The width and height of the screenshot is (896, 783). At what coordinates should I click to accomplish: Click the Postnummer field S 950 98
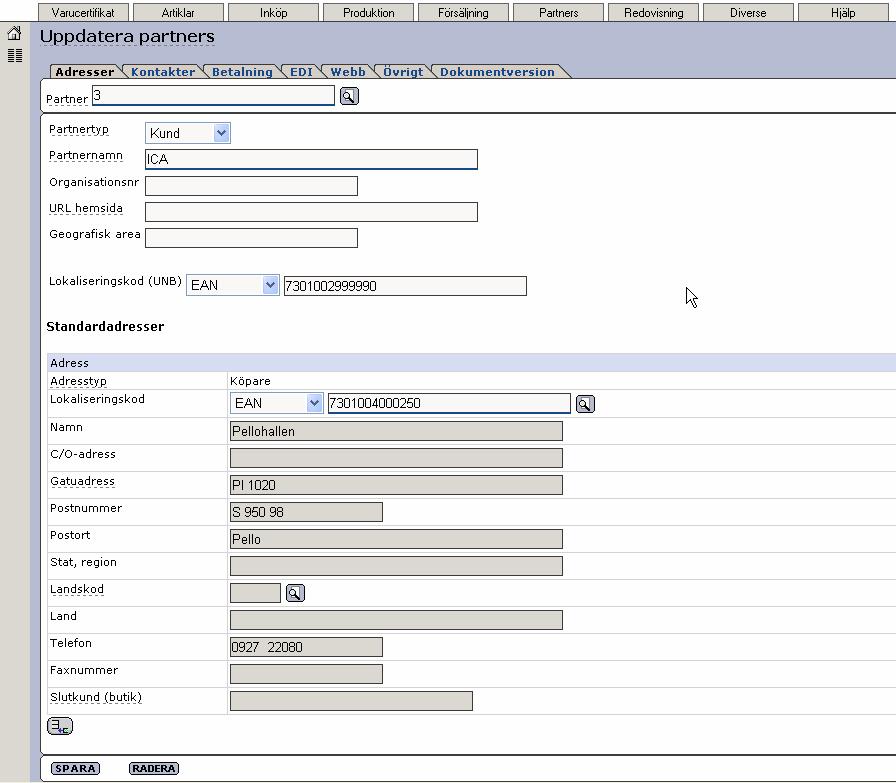click(x=306, y=512)
